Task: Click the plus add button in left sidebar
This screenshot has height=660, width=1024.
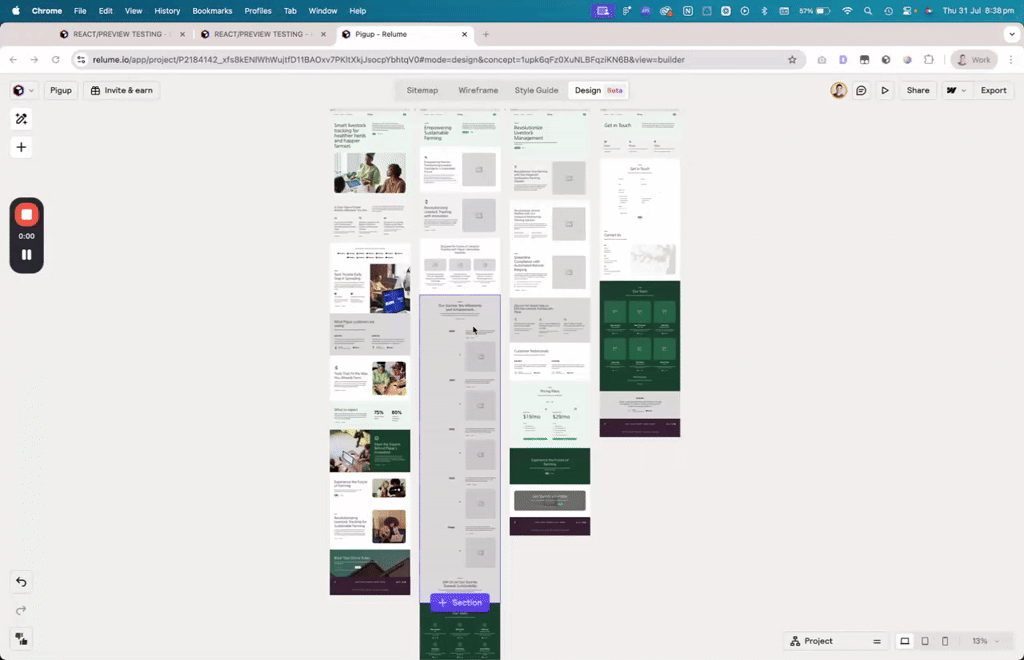Action: 21,147
